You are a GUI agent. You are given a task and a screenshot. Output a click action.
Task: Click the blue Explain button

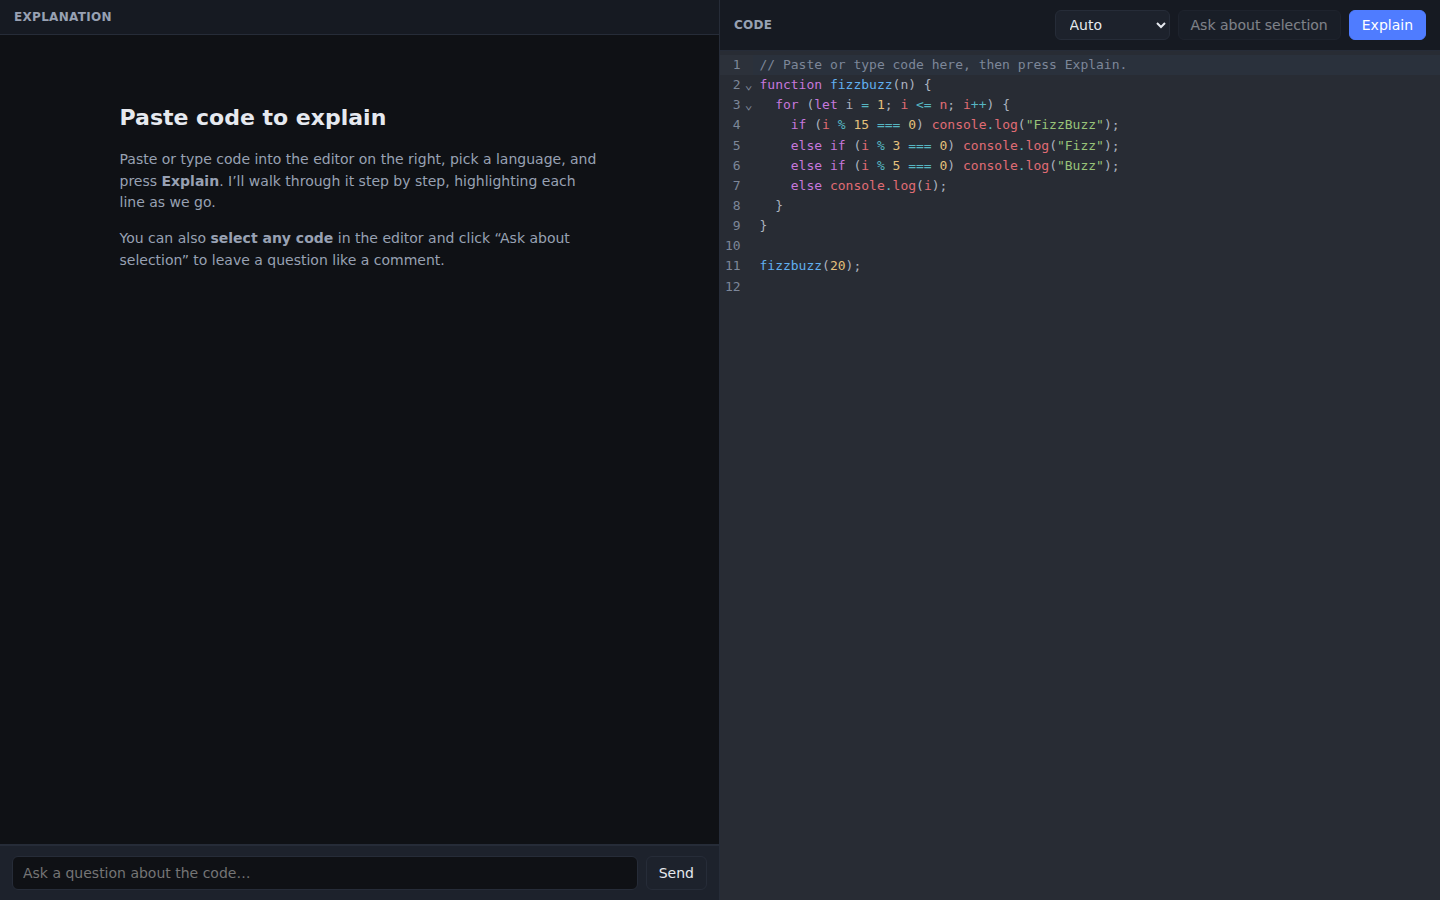coord(1387,25)
